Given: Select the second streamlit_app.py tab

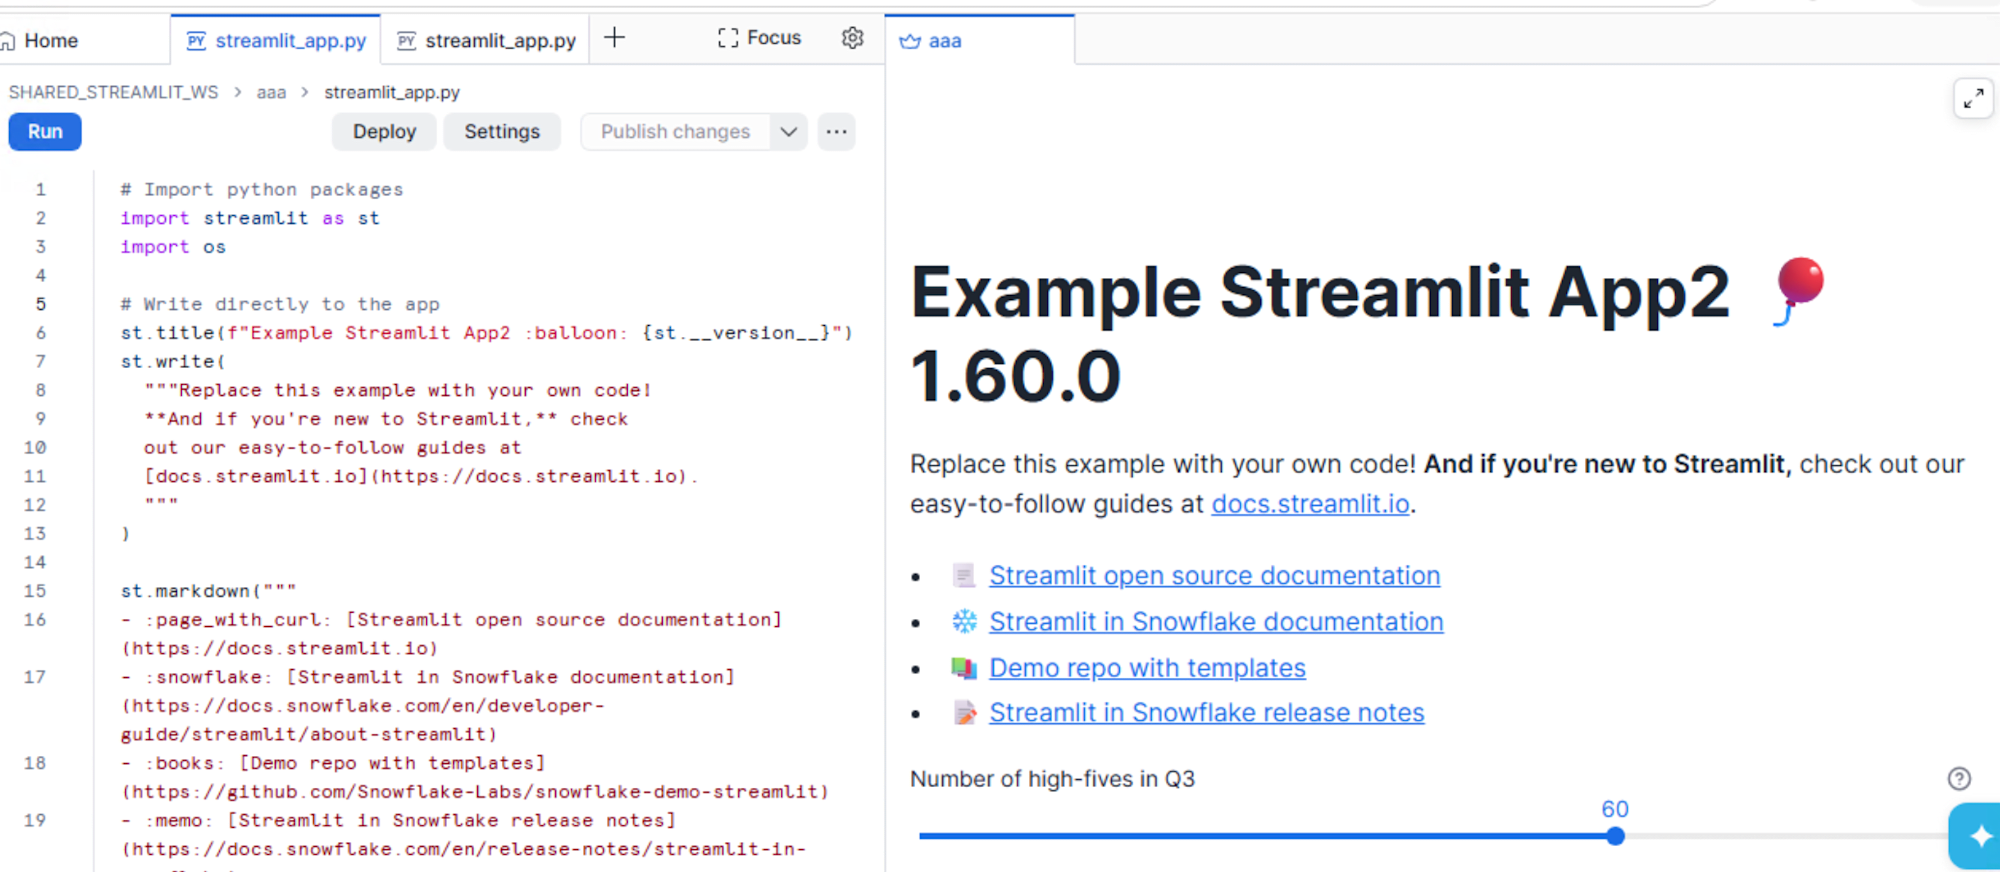Looking at the screenshot, I should click(x=486, y=41).
